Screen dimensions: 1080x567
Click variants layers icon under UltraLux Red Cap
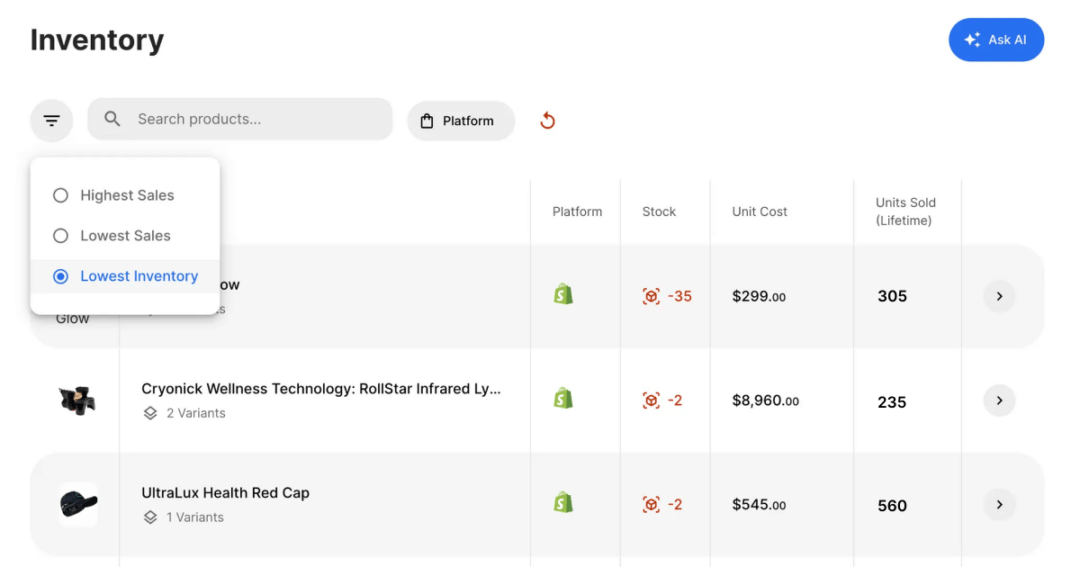click(150, 517)
